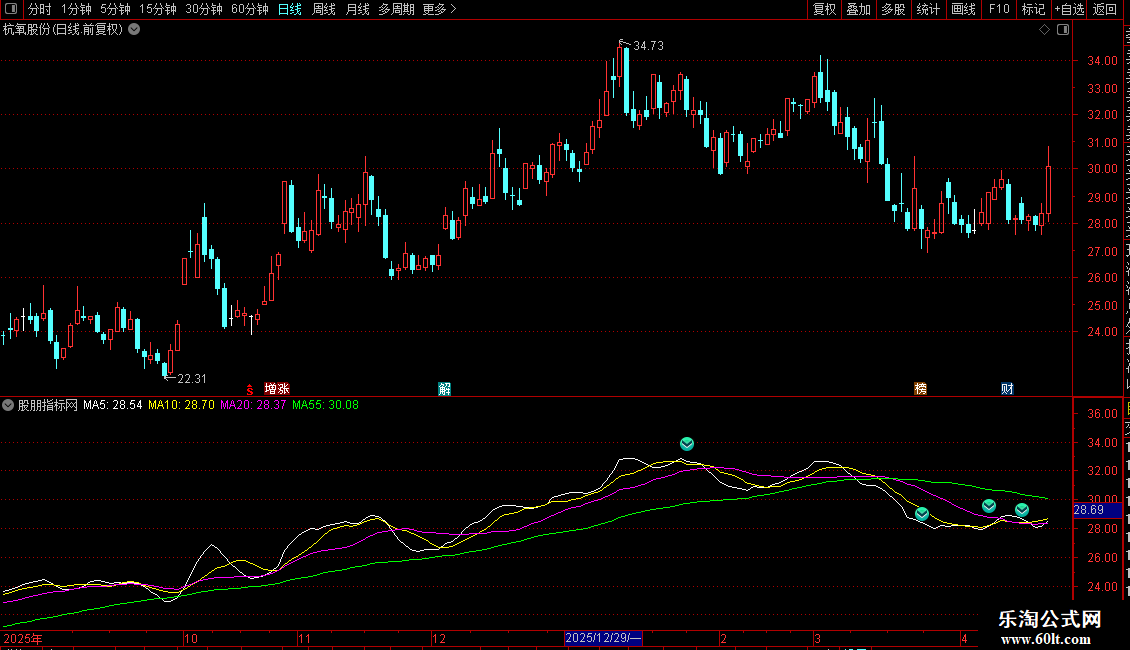Screen dimensions: 1130x650
Task: Open the 多周期 multi-period view
Action: tap(396, 9)
